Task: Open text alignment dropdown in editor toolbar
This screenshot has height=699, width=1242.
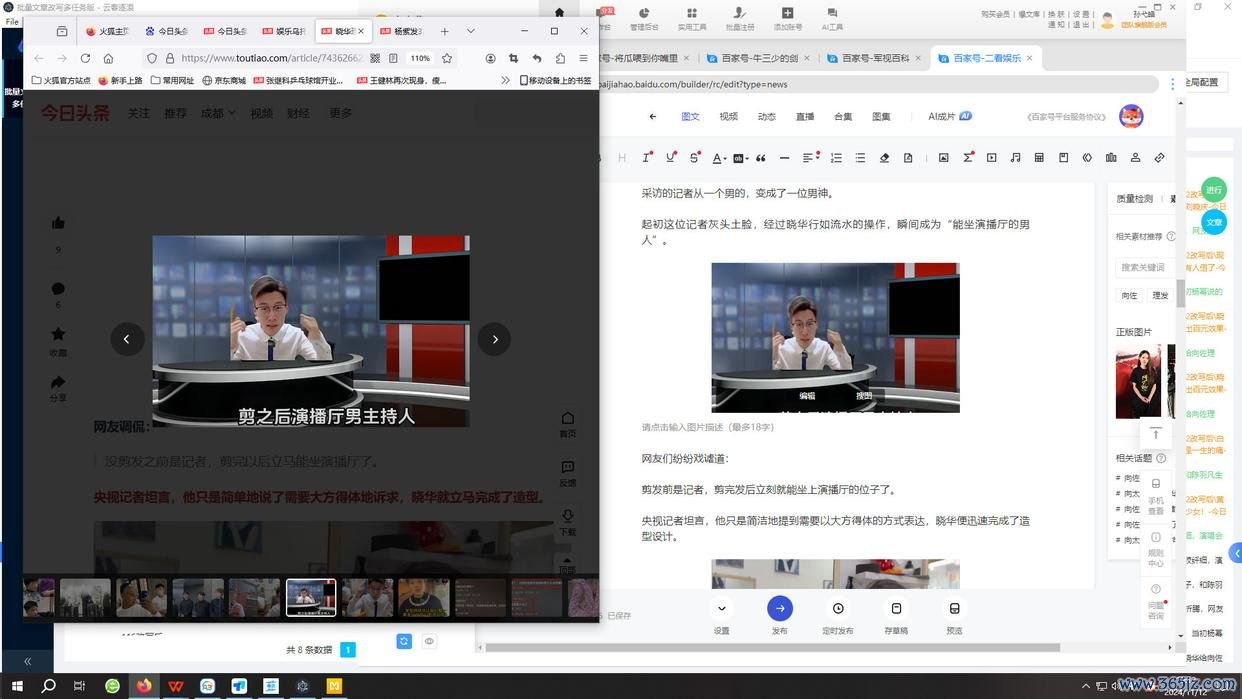Action: point(810,158)
